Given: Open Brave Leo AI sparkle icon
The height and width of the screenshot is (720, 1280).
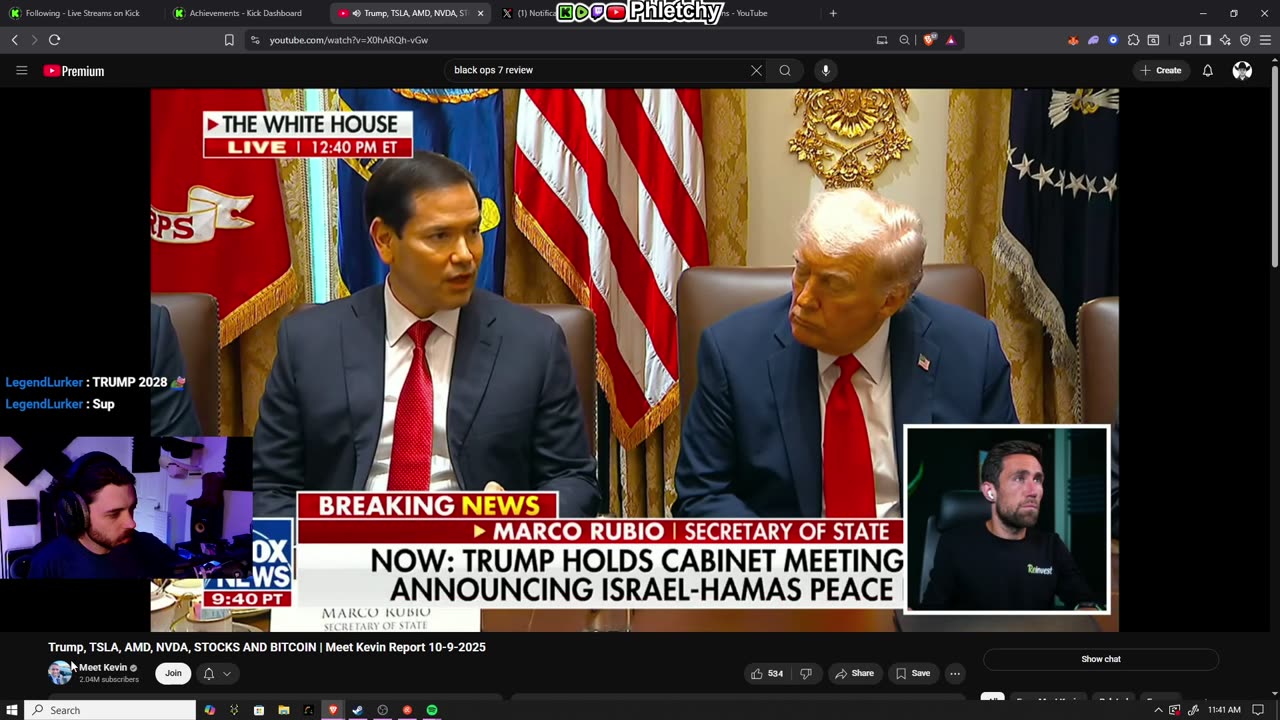Looking at the screenshot, I should (1225, 40).
